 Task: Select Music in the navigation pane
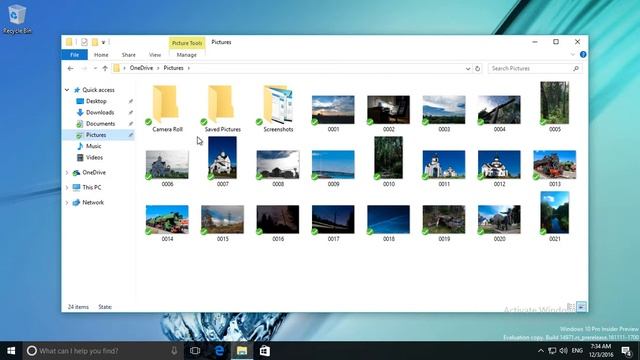tap(93, 146)
